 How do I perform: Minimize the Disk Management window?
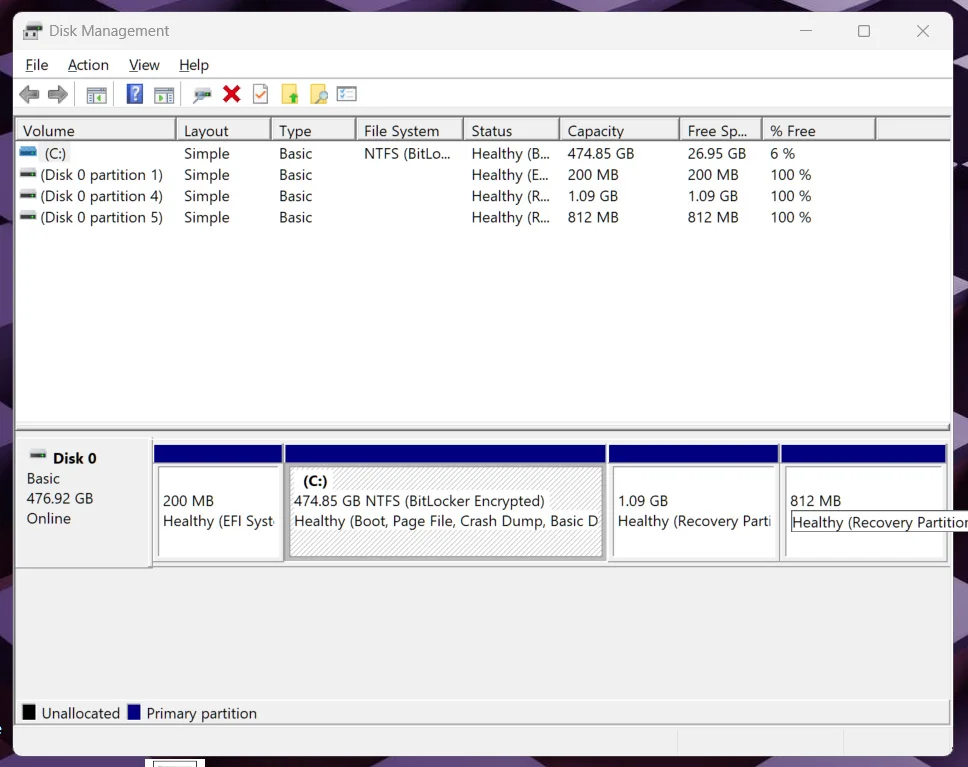pos(806,31)
